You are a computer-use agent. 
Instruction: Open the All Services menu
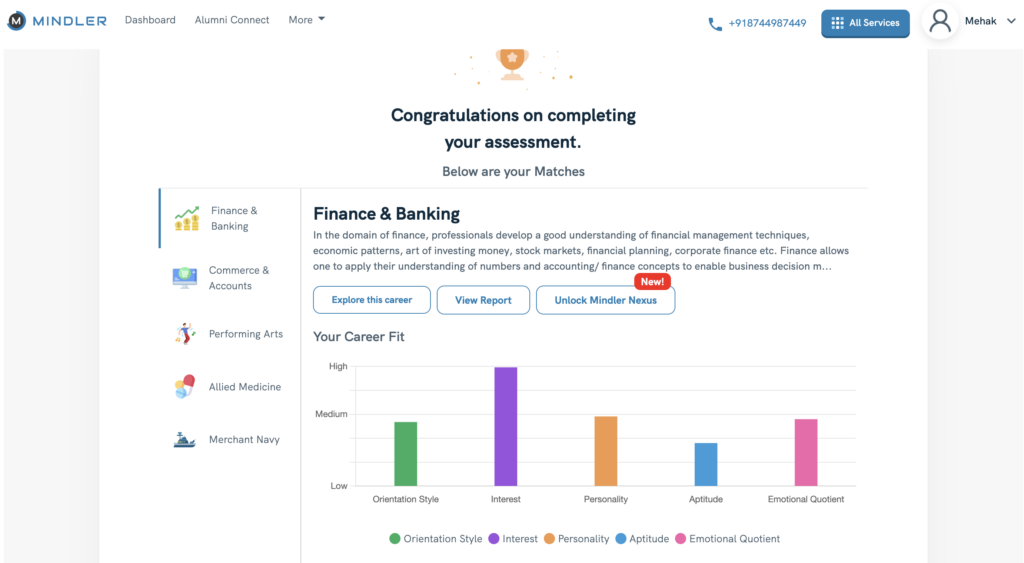pyautogui.click(x=865, y=23)
